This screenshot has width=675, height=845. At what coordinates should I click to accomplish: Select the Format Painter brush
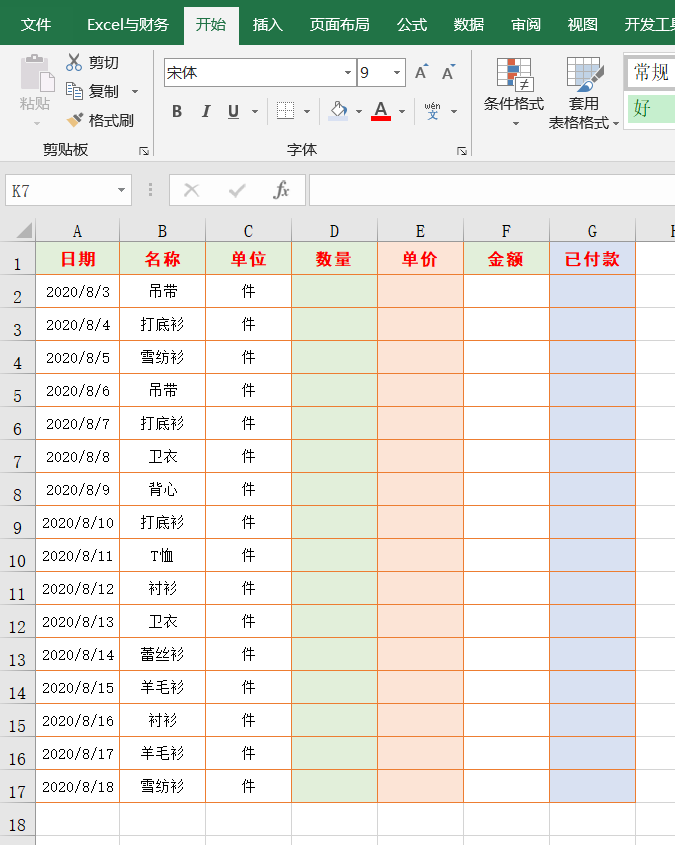pos(74,120)
